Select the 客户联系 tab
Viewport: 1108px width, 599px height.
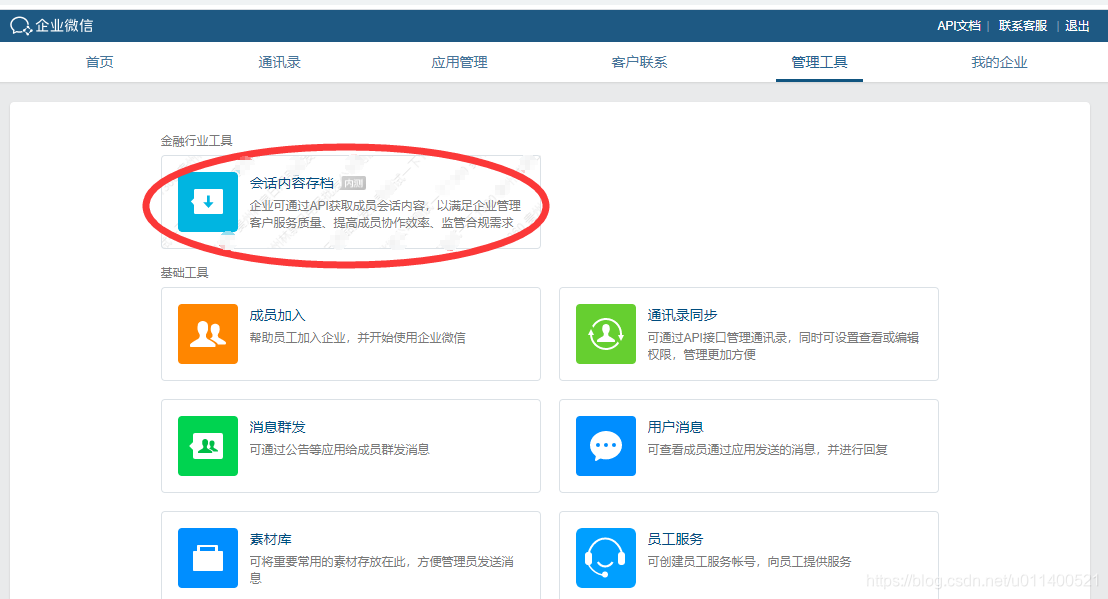pos(640,62)
